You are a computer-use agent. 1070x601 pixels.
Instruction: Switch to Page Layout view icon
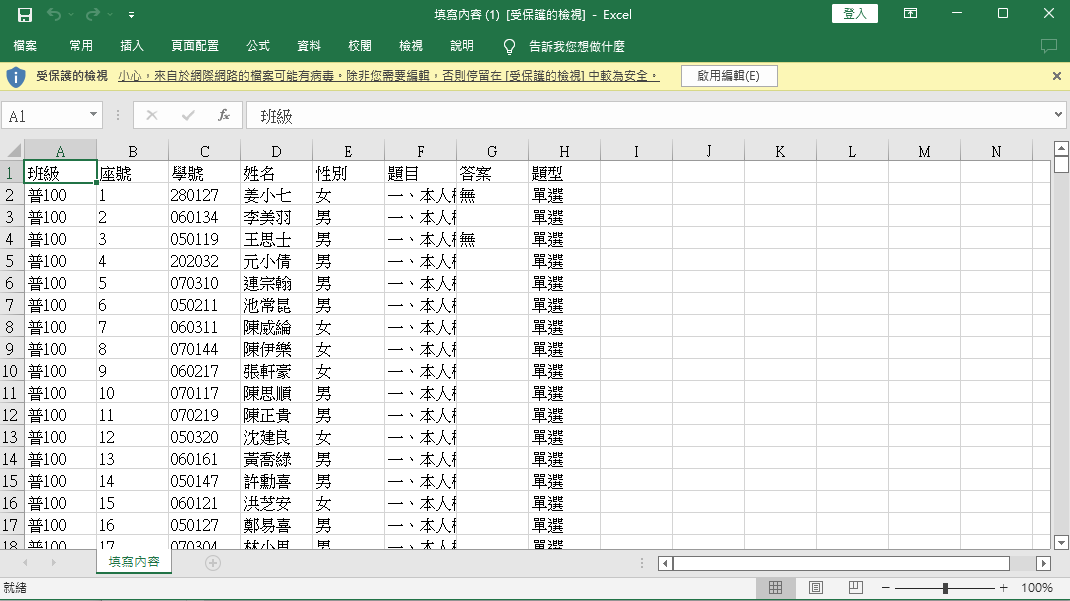[815, 587]
